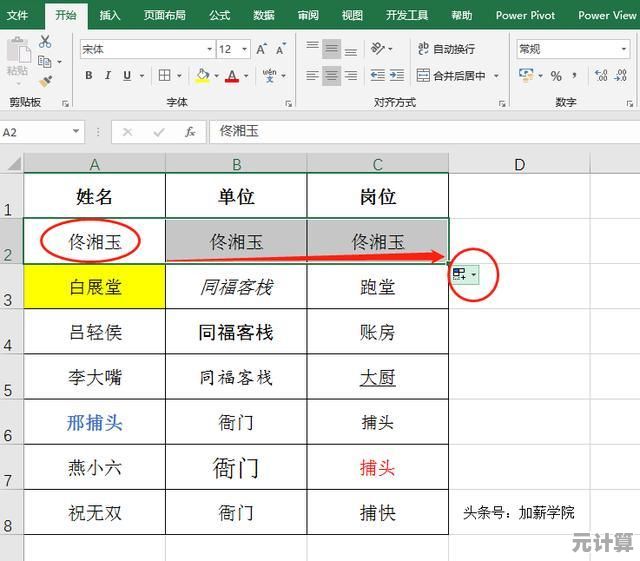This screenshot has height=561, width=640.
Task: Click the 合并后居中 button
Action: (x=450, y=76)
